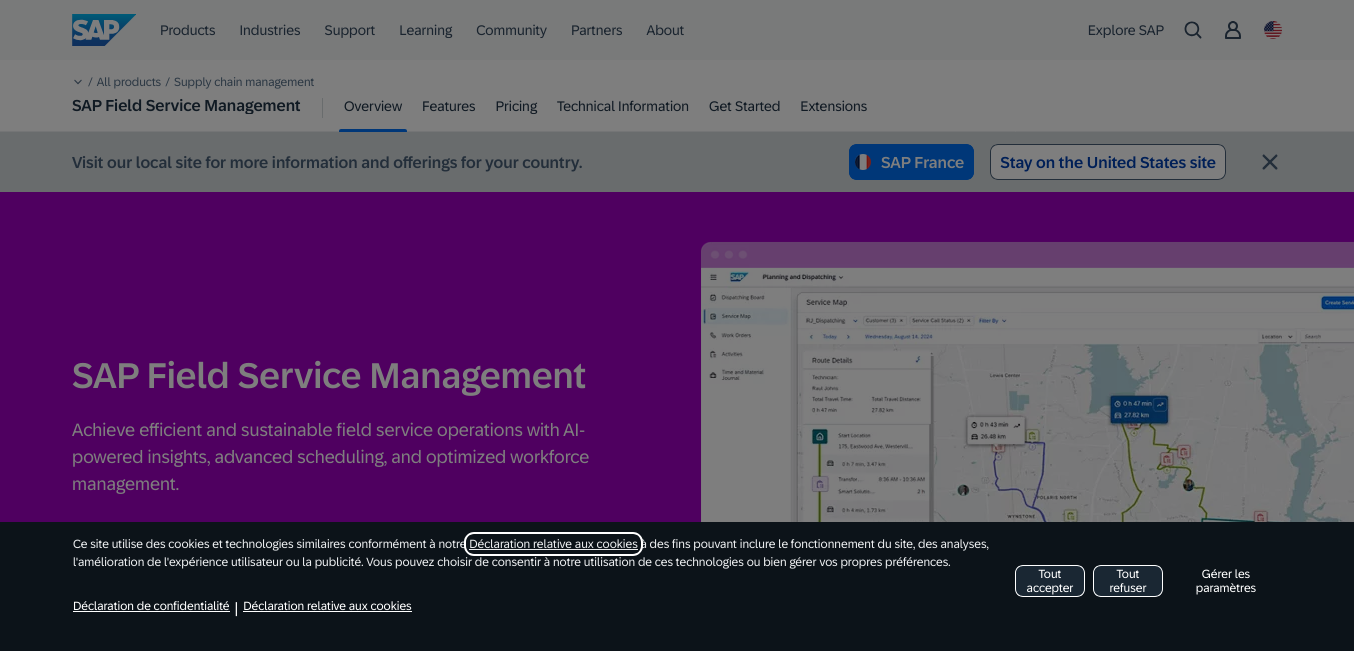Click the Tout refuser cookies button

tap(1128, 581)
